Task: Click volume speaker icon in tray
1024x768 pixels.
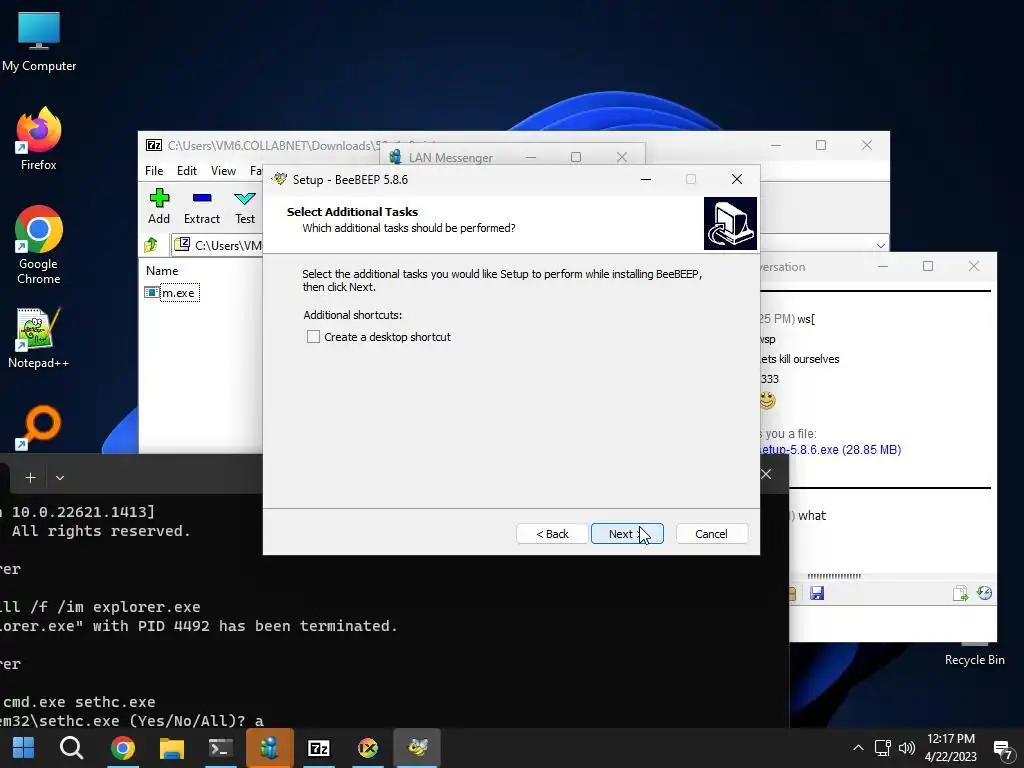Action: tap(907, 748)
